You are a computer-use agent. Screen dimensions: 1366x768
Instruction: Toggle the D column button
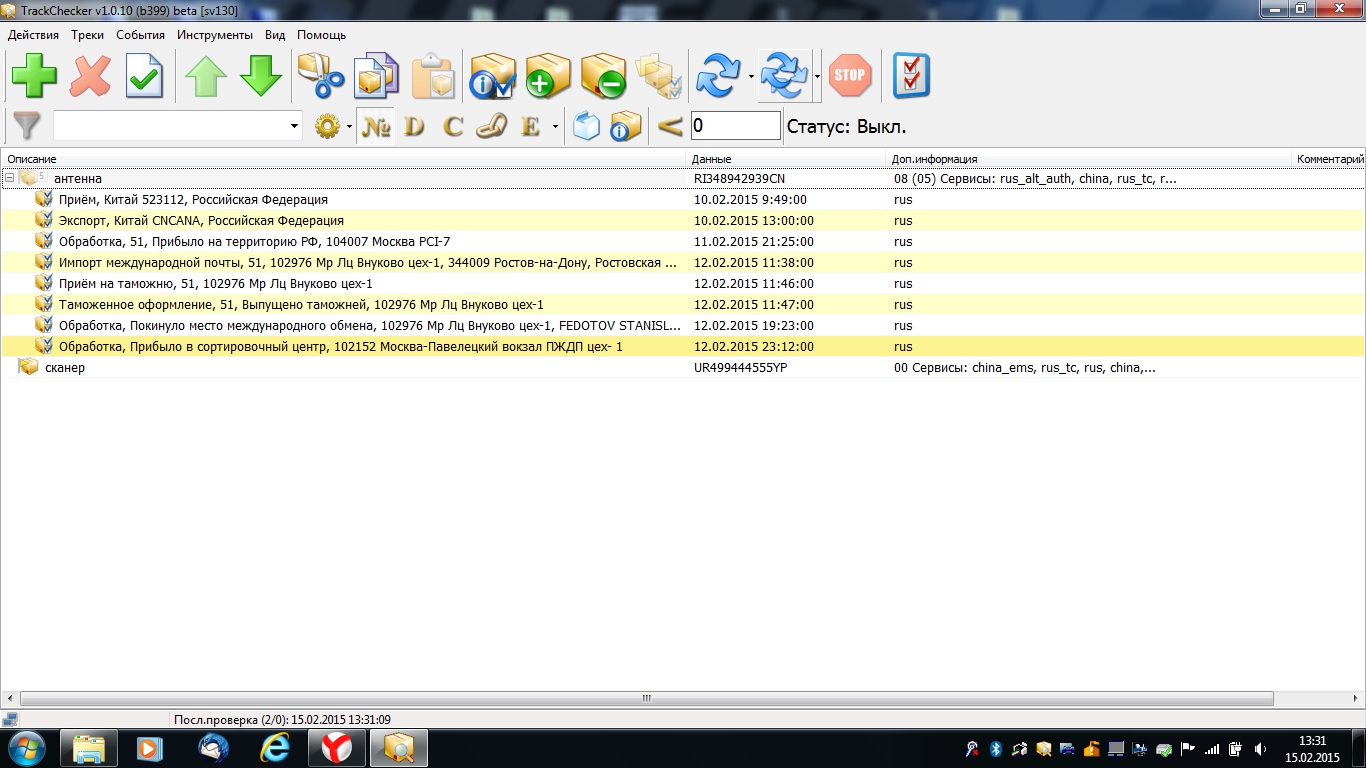414,126
